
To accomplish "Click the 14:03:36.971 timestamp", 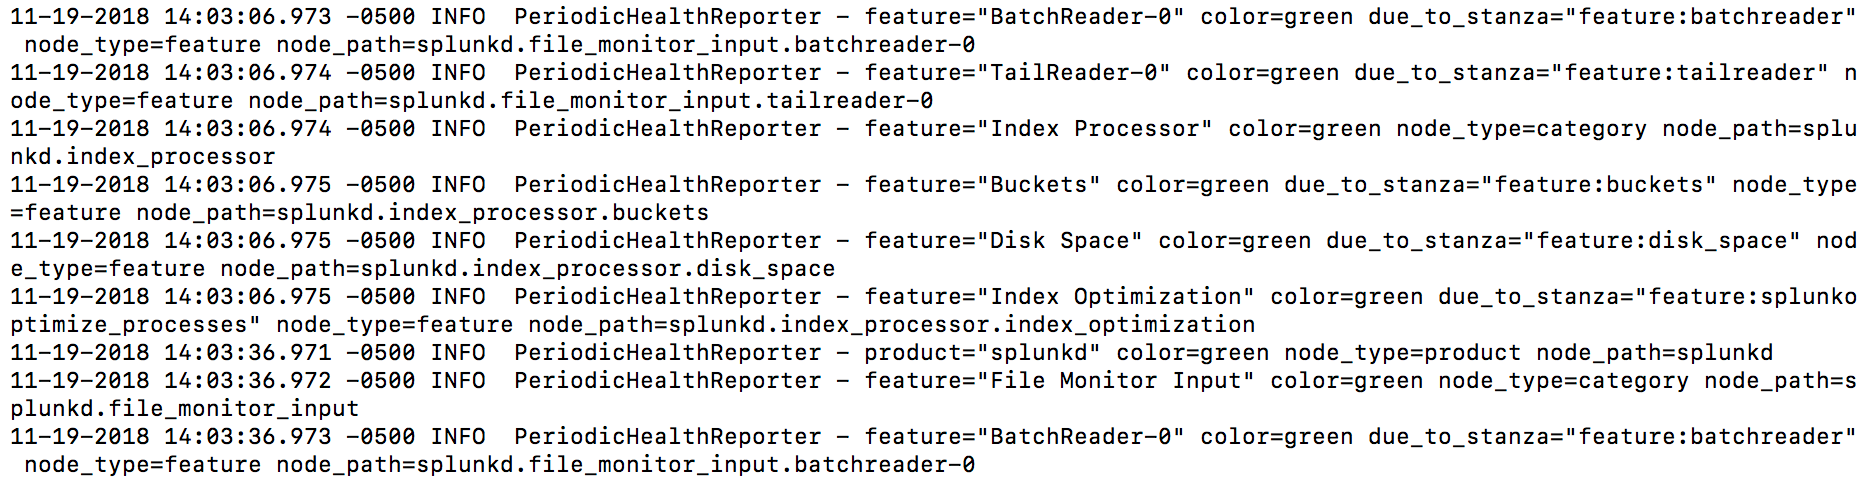I will (248, 353).
